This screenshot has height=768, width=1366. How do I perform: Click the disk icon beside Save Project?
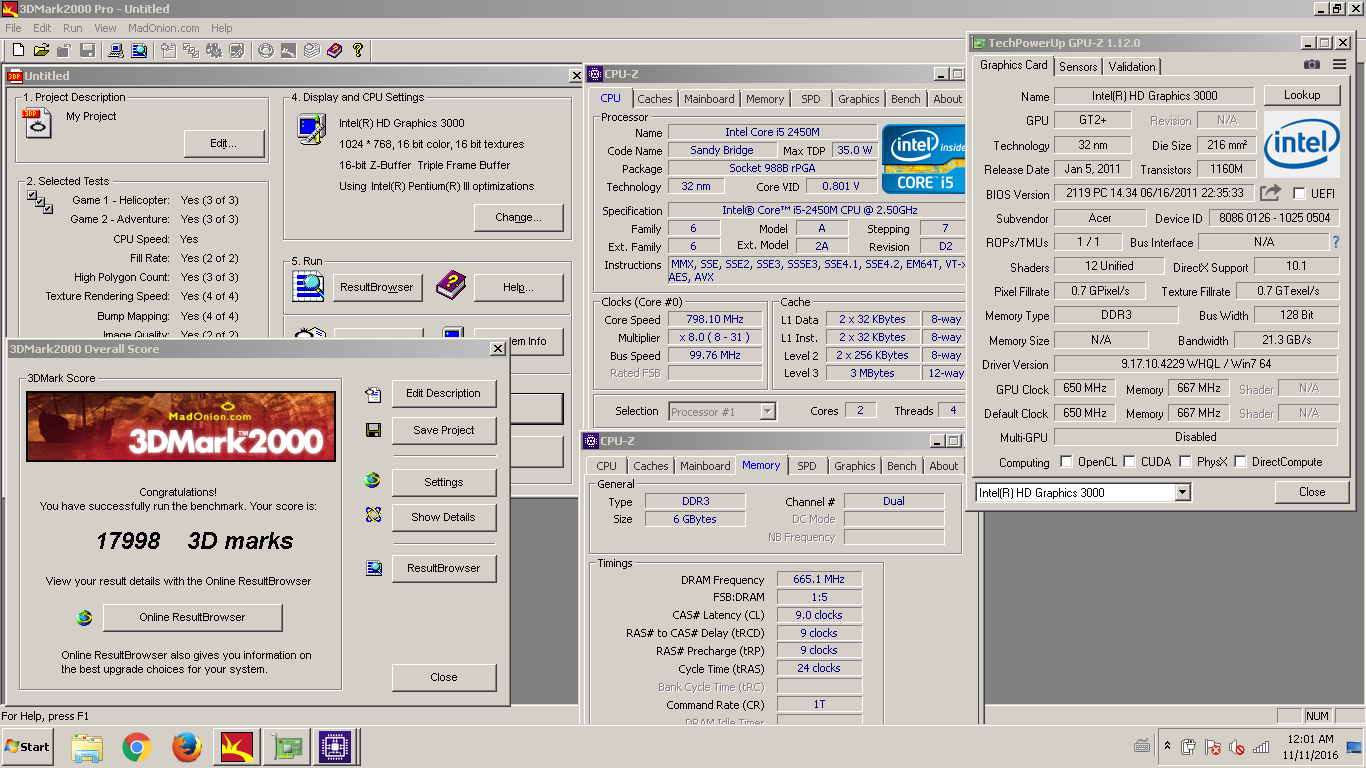coord(373,430)
